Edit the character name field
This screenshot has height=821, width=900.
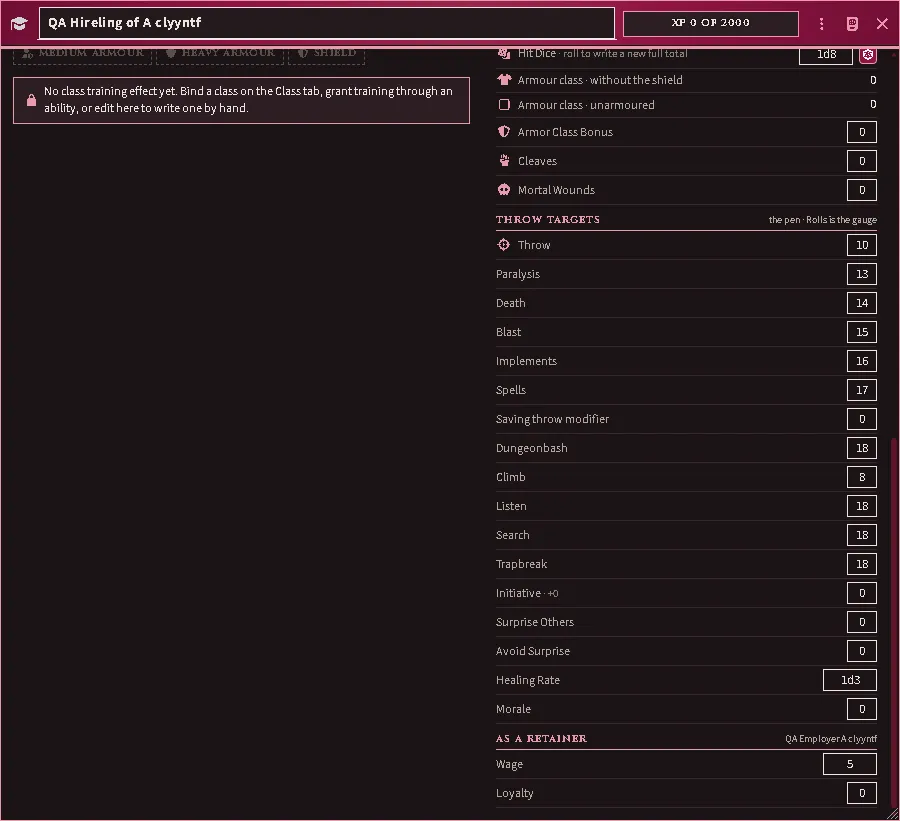327,24
